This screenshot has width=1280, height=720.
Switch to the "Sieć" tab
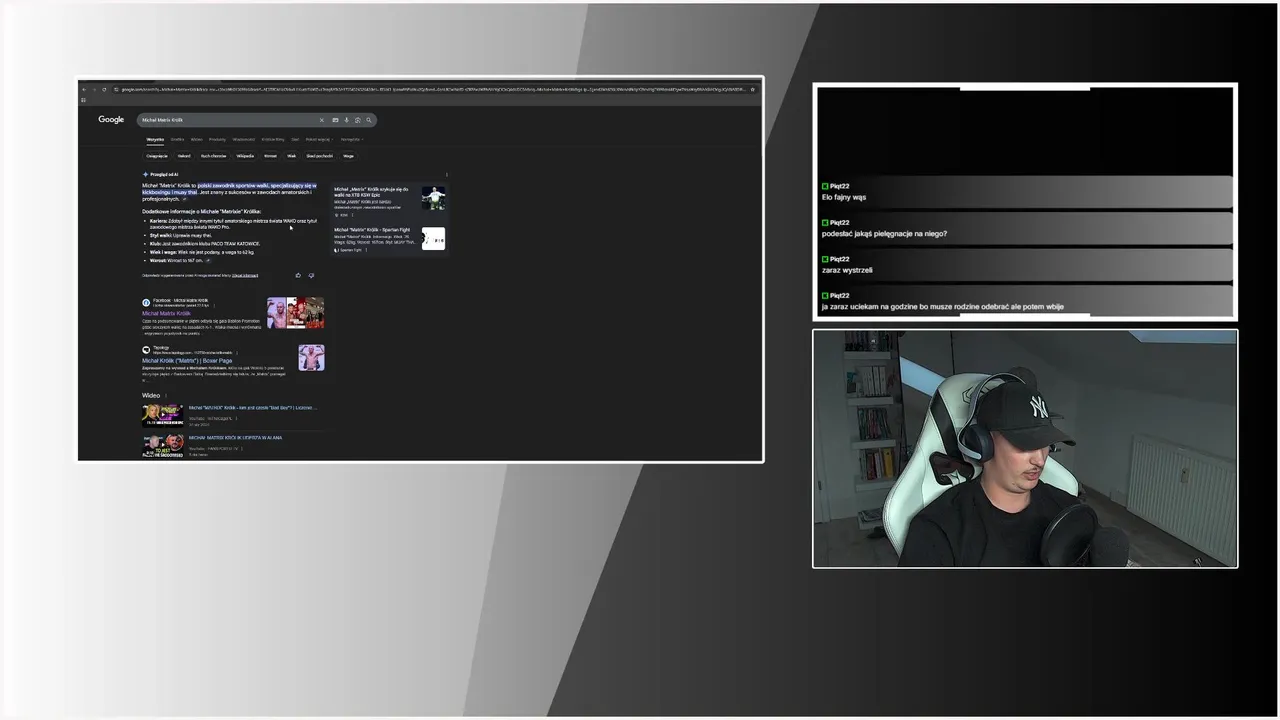point(295,140)
